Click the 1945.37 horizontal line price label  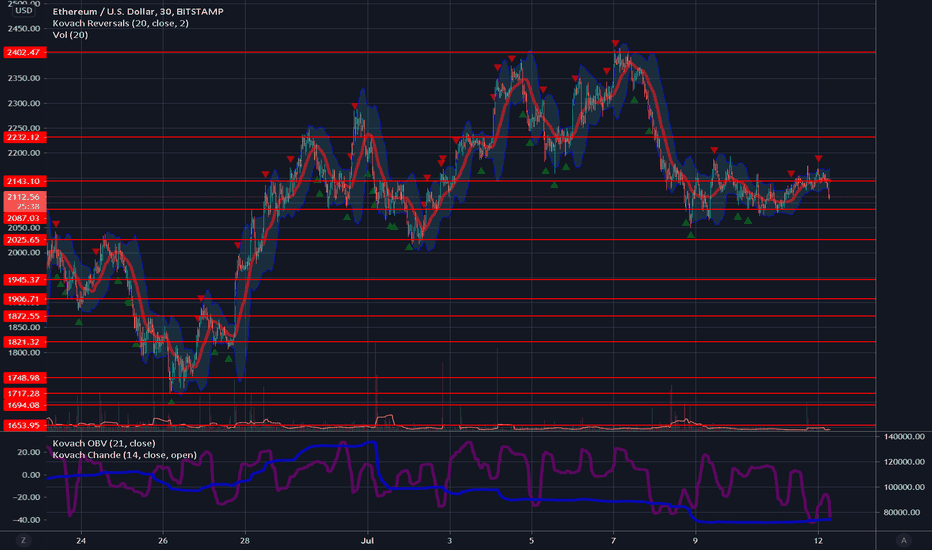tap(24, 279)
